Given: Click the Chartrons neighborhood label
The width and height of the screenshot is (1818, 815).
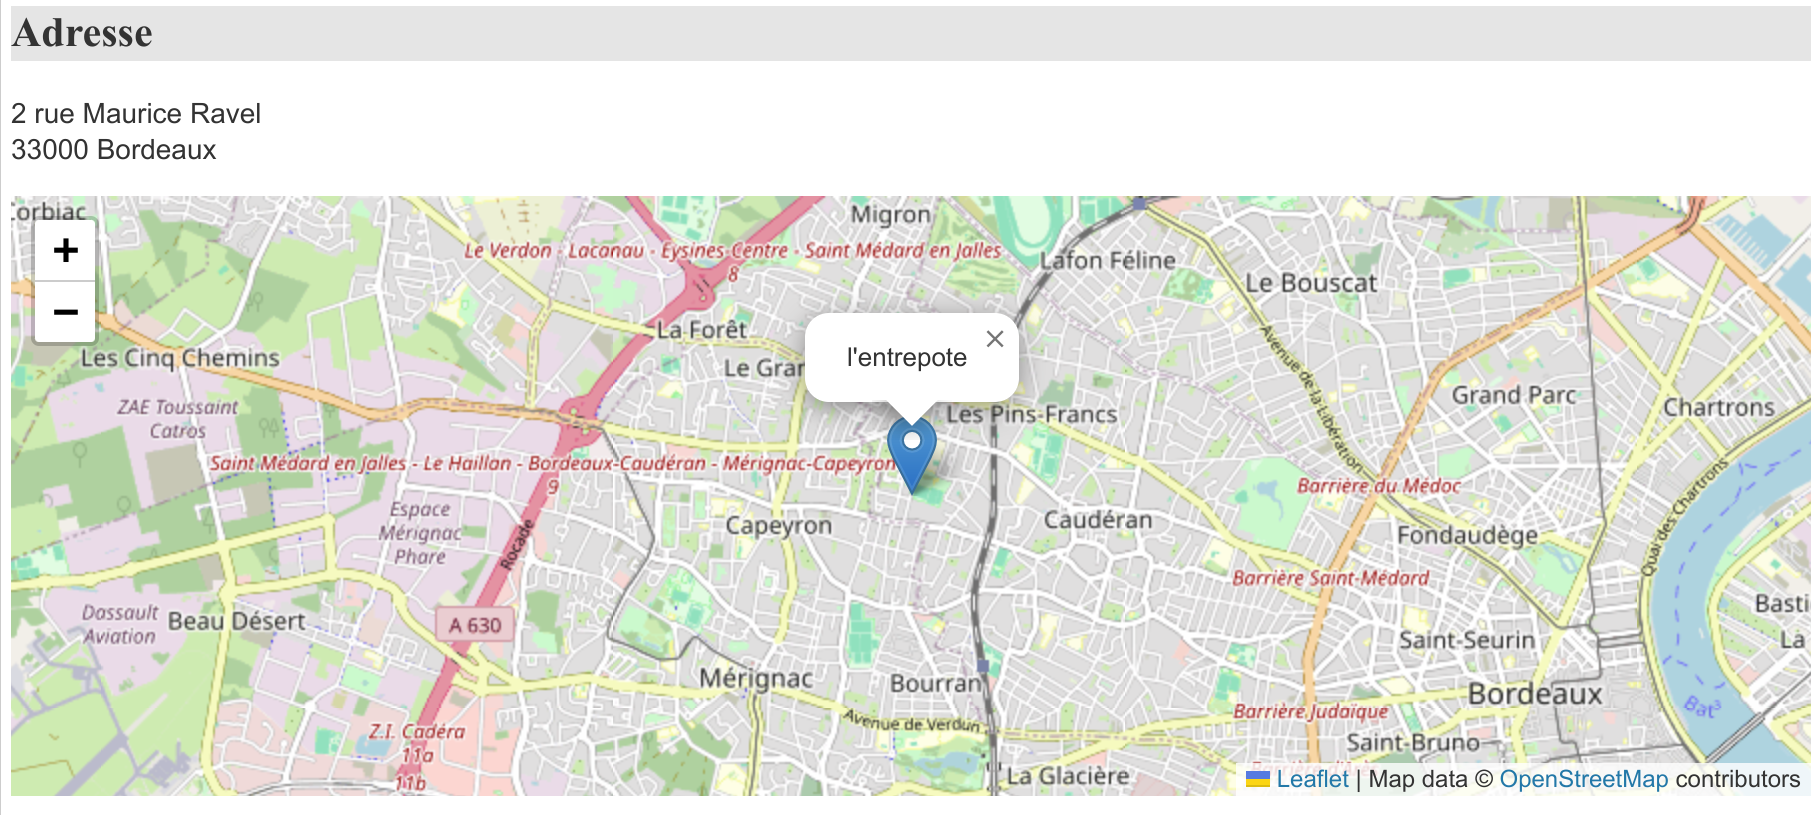Looking at the screenshot, I should [1718, 408].
